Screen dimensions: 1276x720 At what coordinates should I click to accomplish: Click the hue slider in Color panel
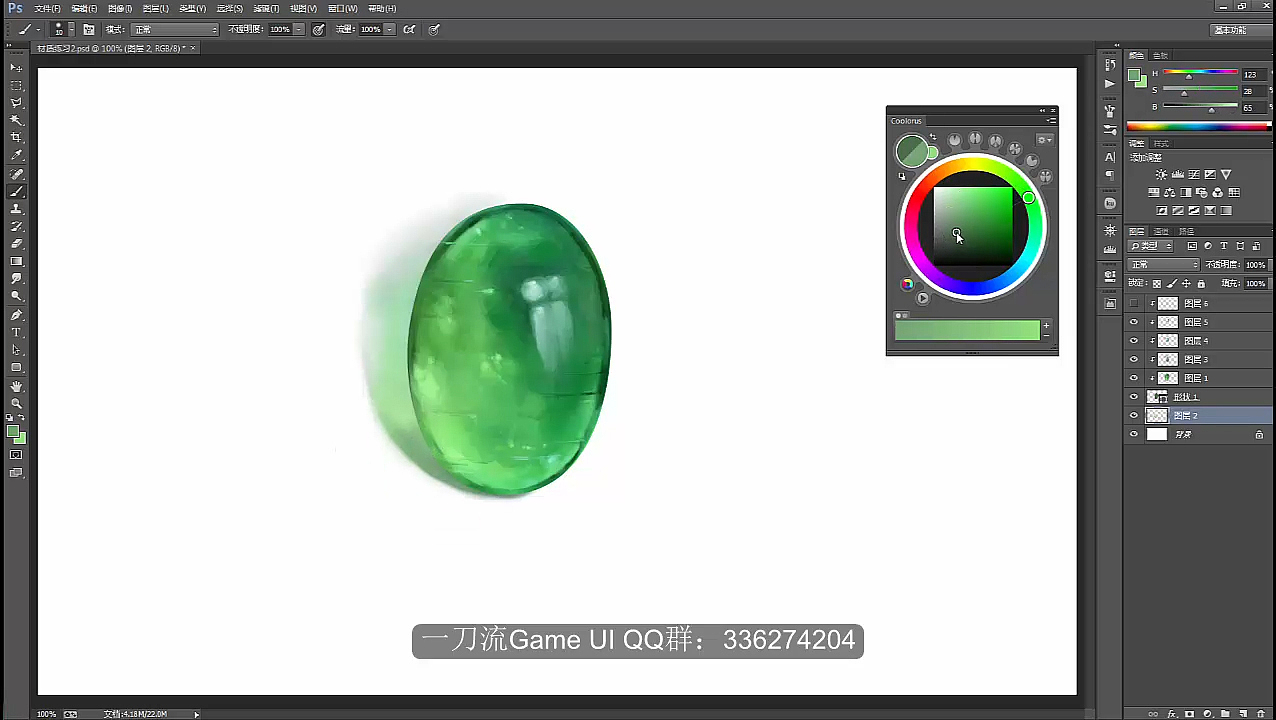[1201, 74]
